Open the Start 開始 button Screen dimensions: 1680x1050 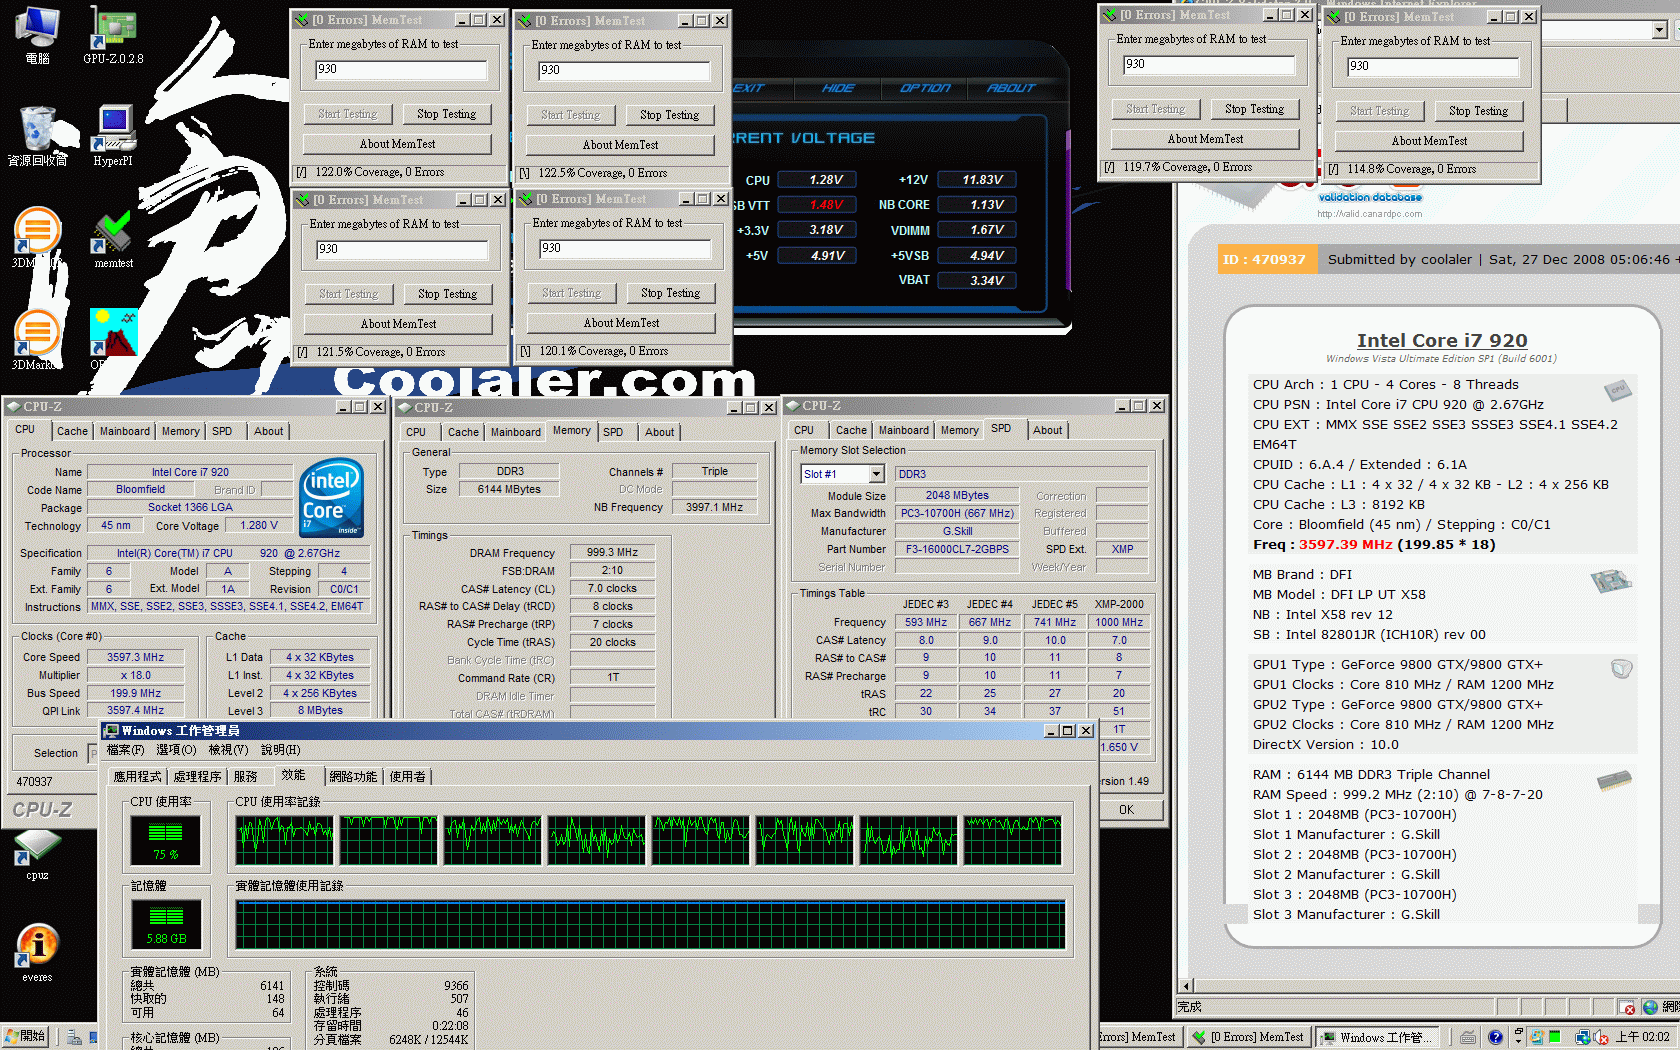click(x=26, y=1037)
